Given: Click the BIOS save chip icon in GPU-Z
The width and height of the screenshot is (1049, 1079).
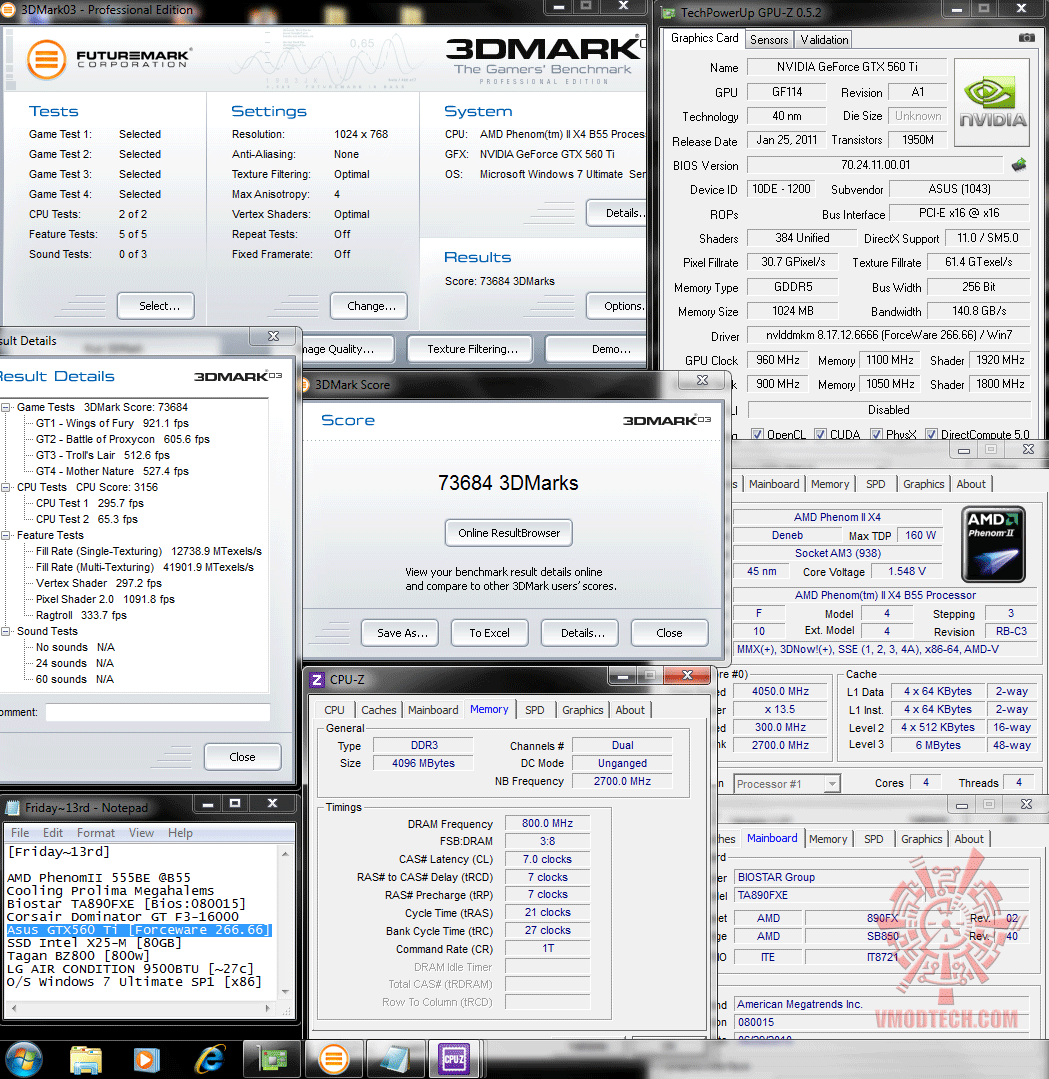Looking at the screenshot, I should tap(1019, 165).
